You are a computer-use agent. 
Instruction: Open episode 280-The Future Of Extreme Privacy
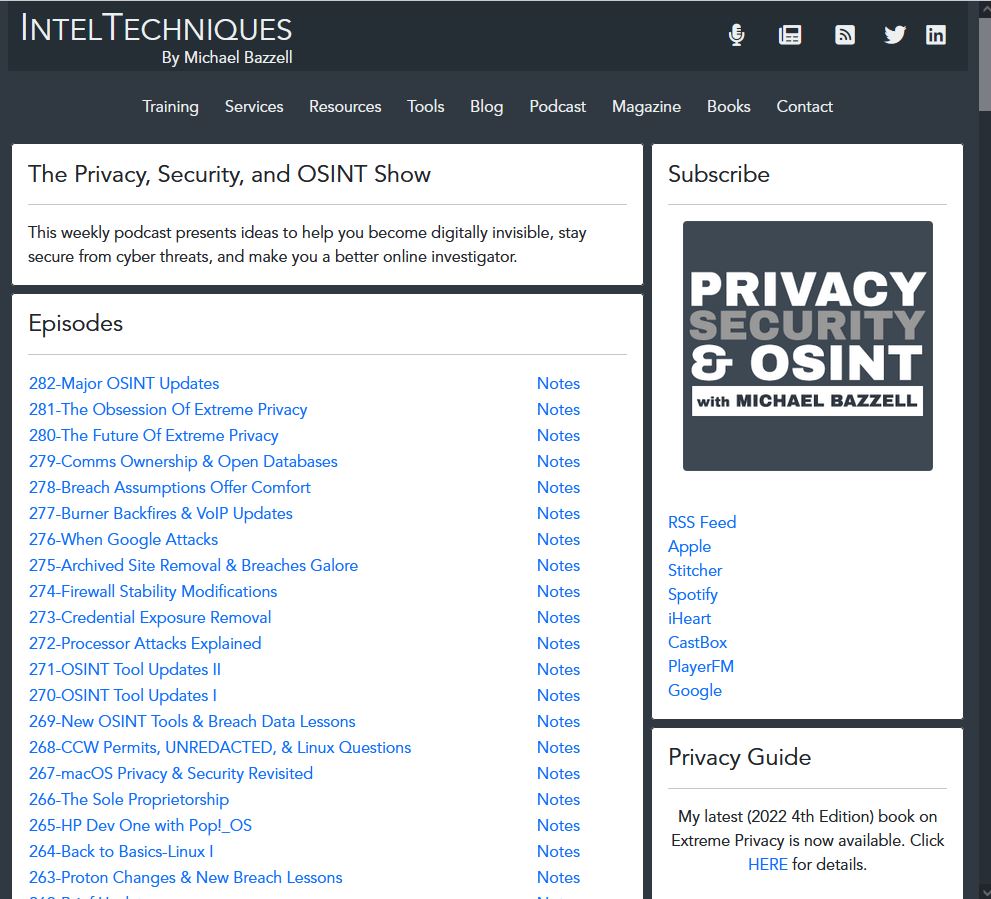tap(154, 436)
